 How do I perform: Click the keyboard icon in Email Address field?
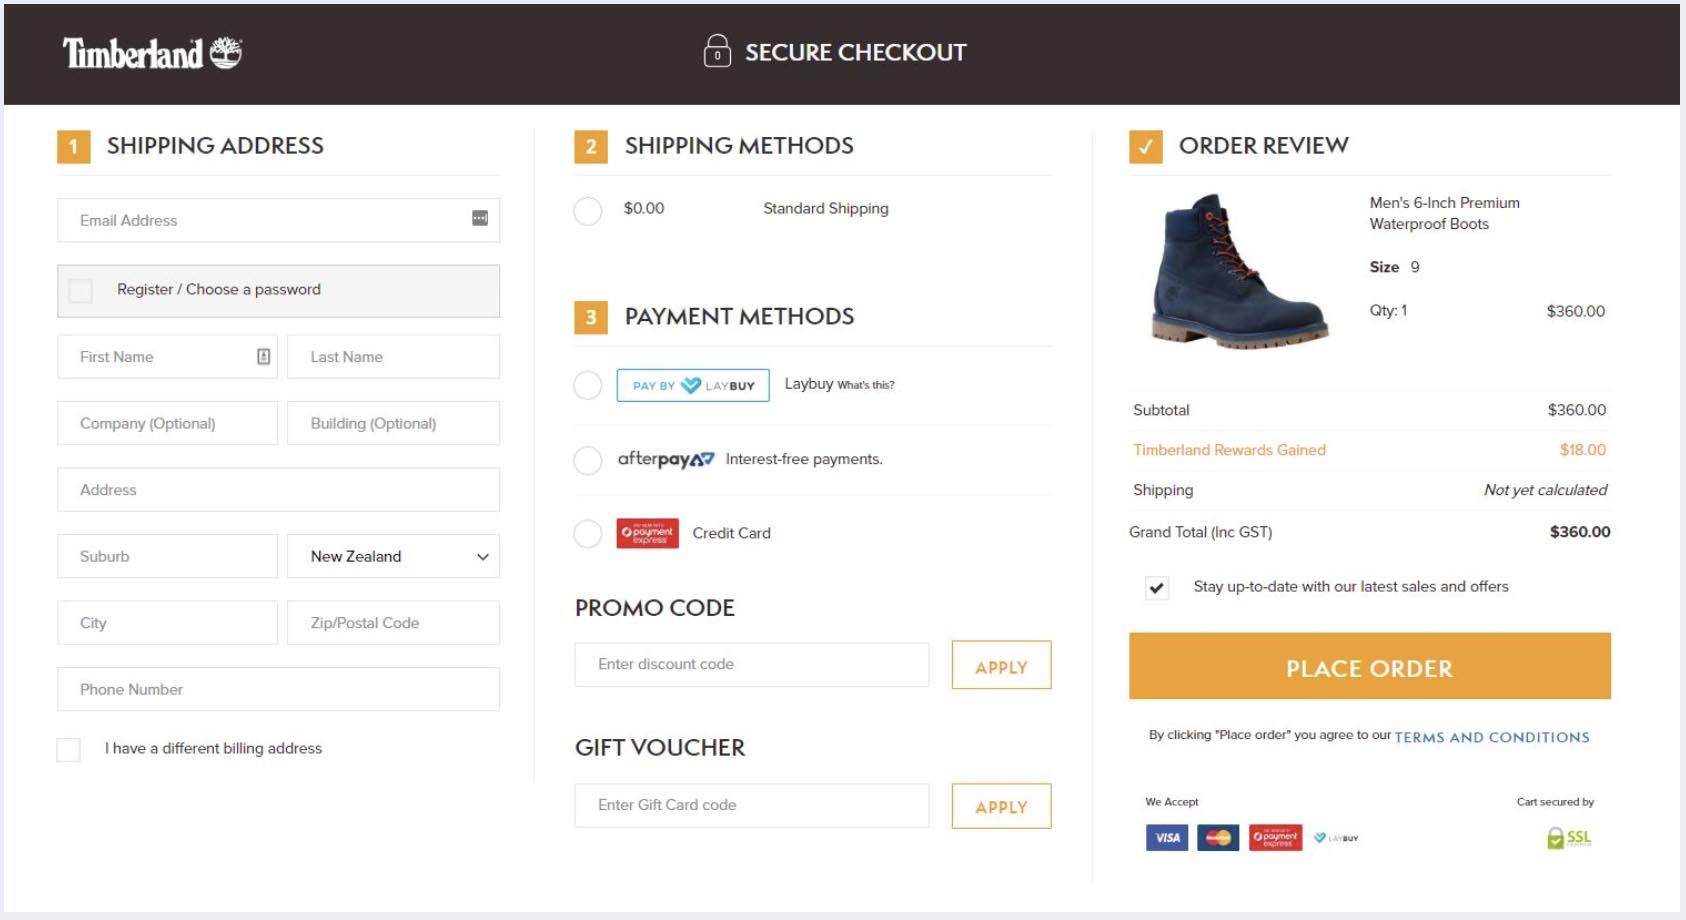click(x=480, y=217)
